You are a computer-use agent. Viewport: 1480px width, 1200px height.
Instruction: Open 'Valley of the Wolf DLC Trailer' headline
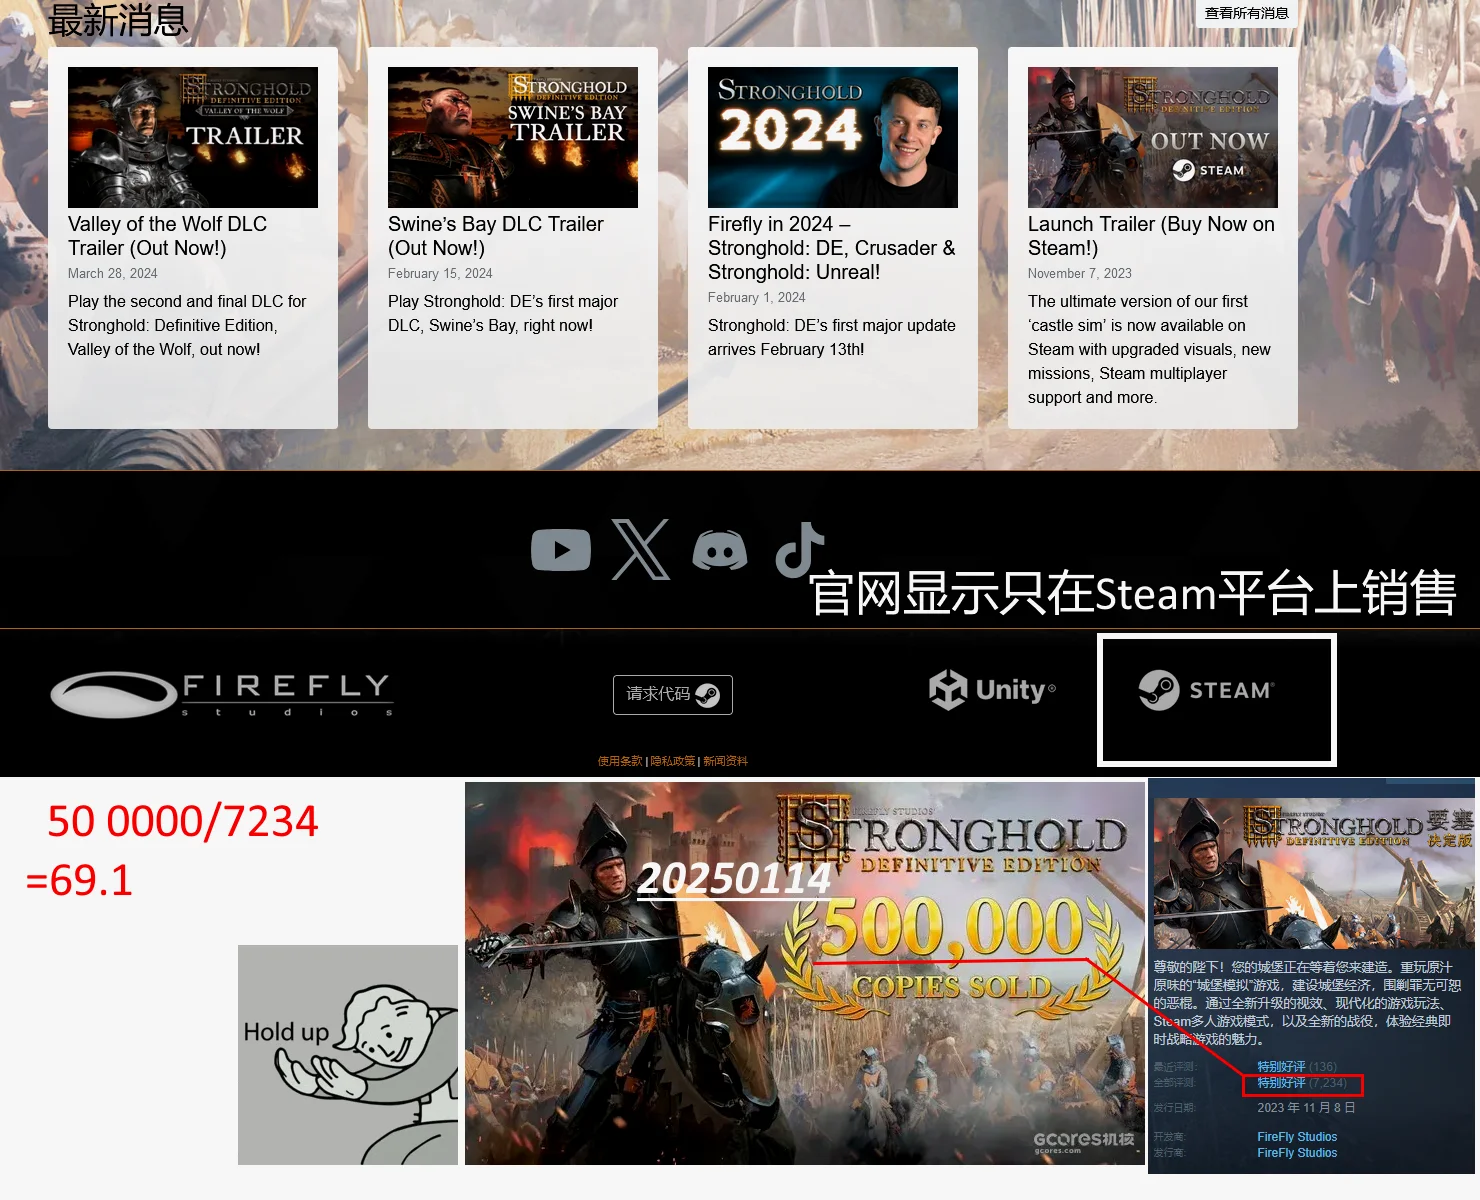click(168, 236)
